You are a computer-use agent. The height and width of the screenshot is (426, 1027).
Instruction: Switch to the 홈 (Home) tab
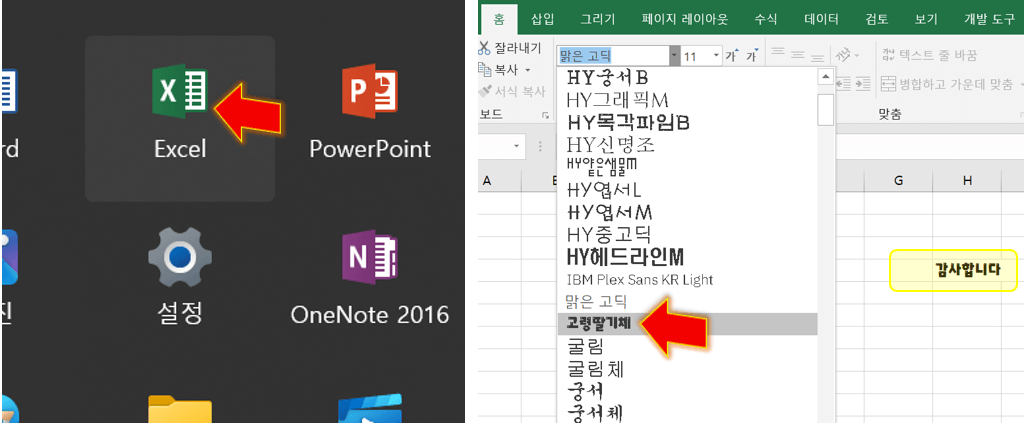click(499, 20)
